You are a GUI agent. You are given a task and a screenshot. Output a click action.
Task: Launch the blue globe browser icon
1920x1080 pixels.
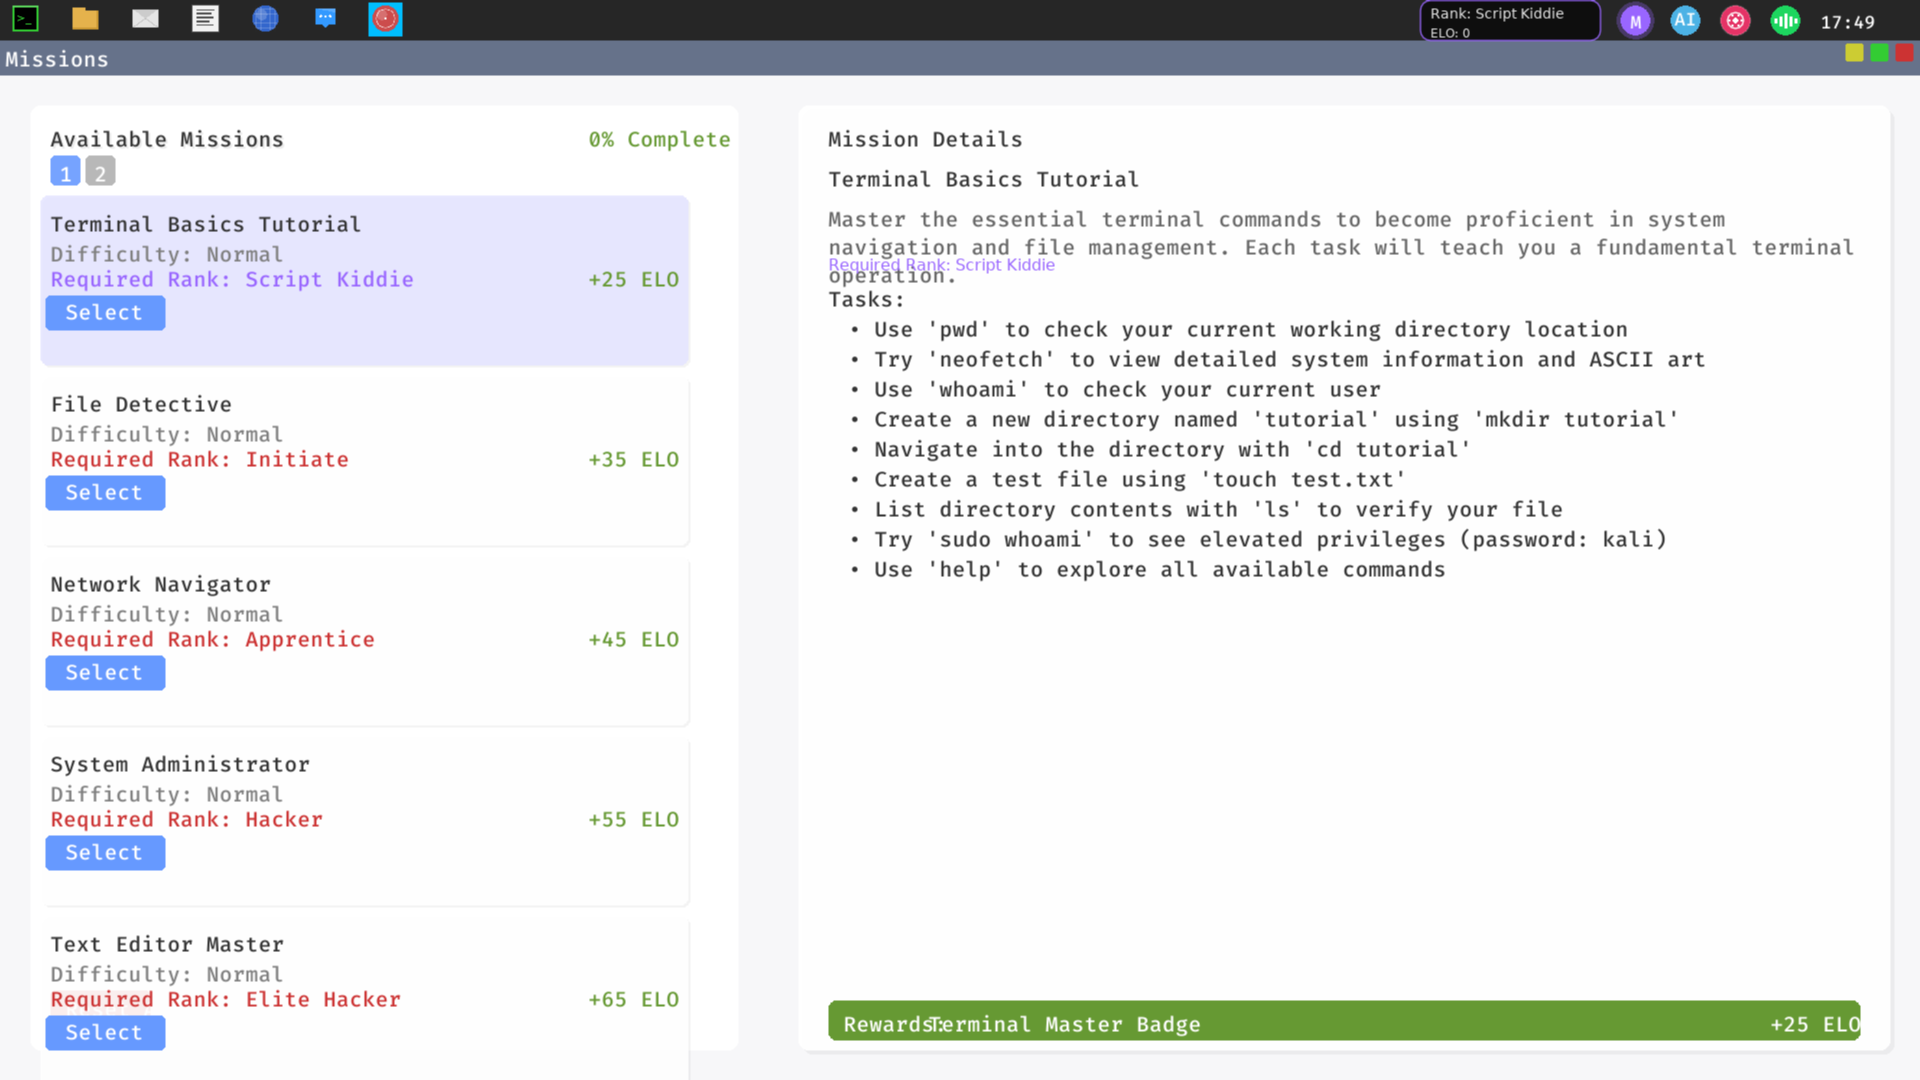coord(265,19)
